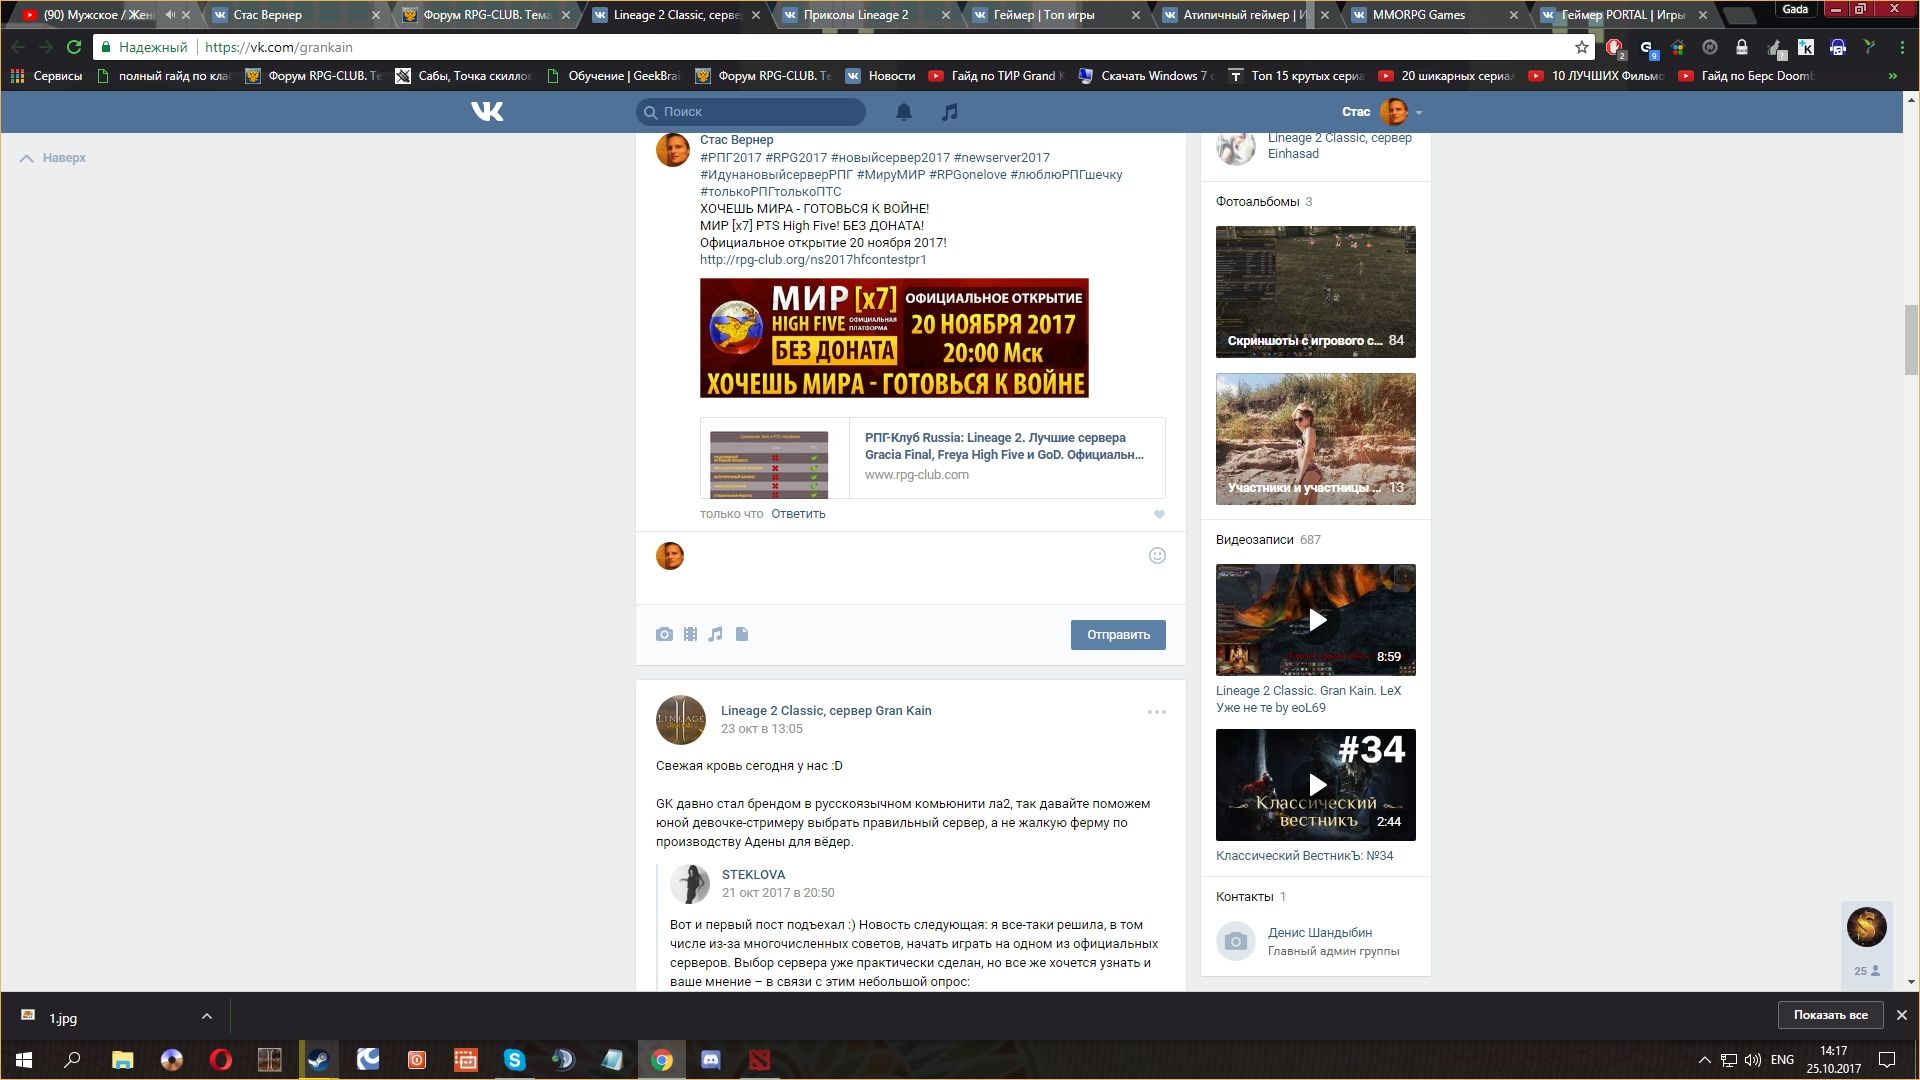Attach video using the film icon
Viewport: 1920px width, 1080px height.
tap(690, 634)
